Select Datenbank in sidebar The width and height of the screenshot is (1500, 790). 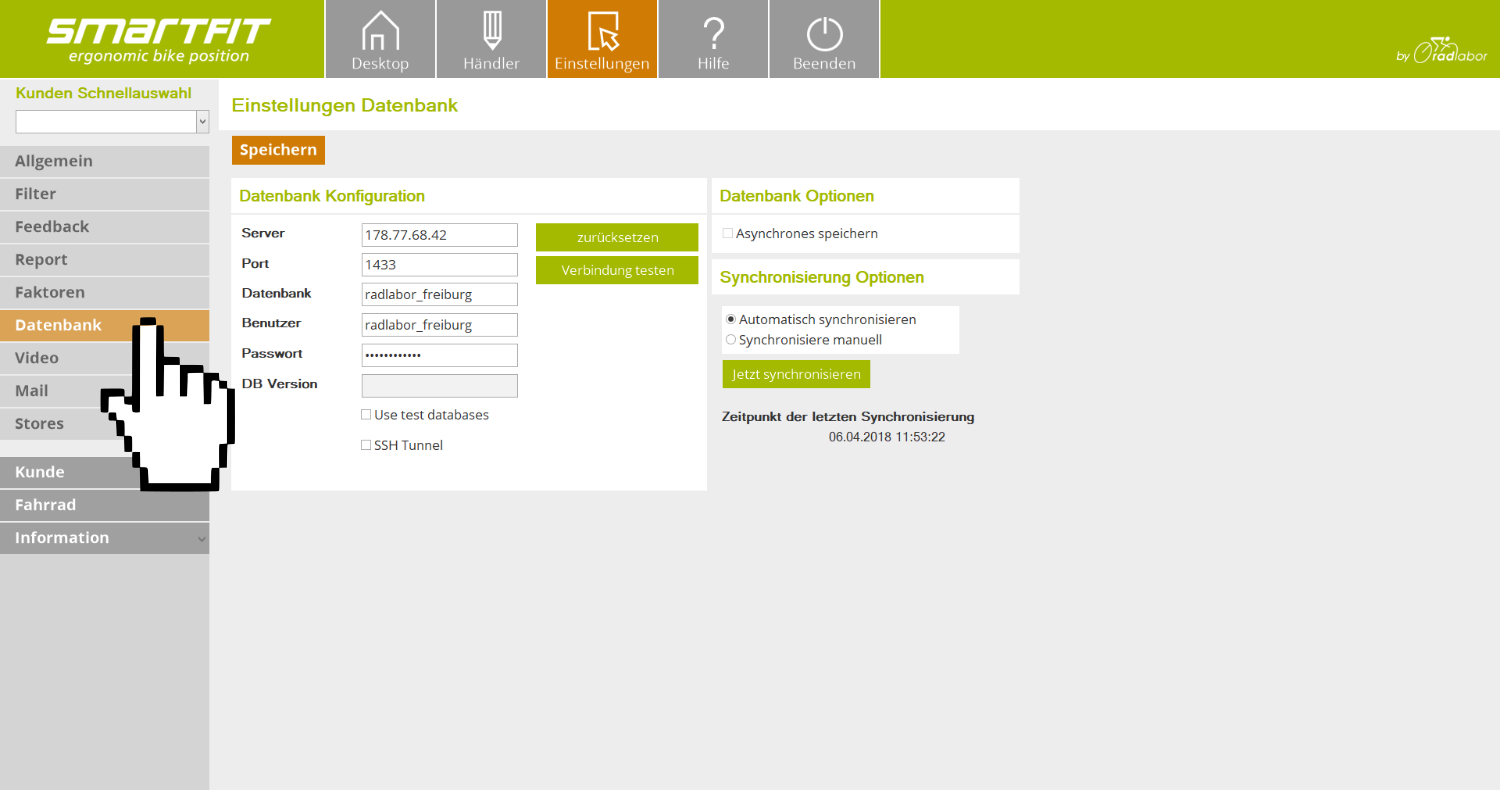(104, 325)
